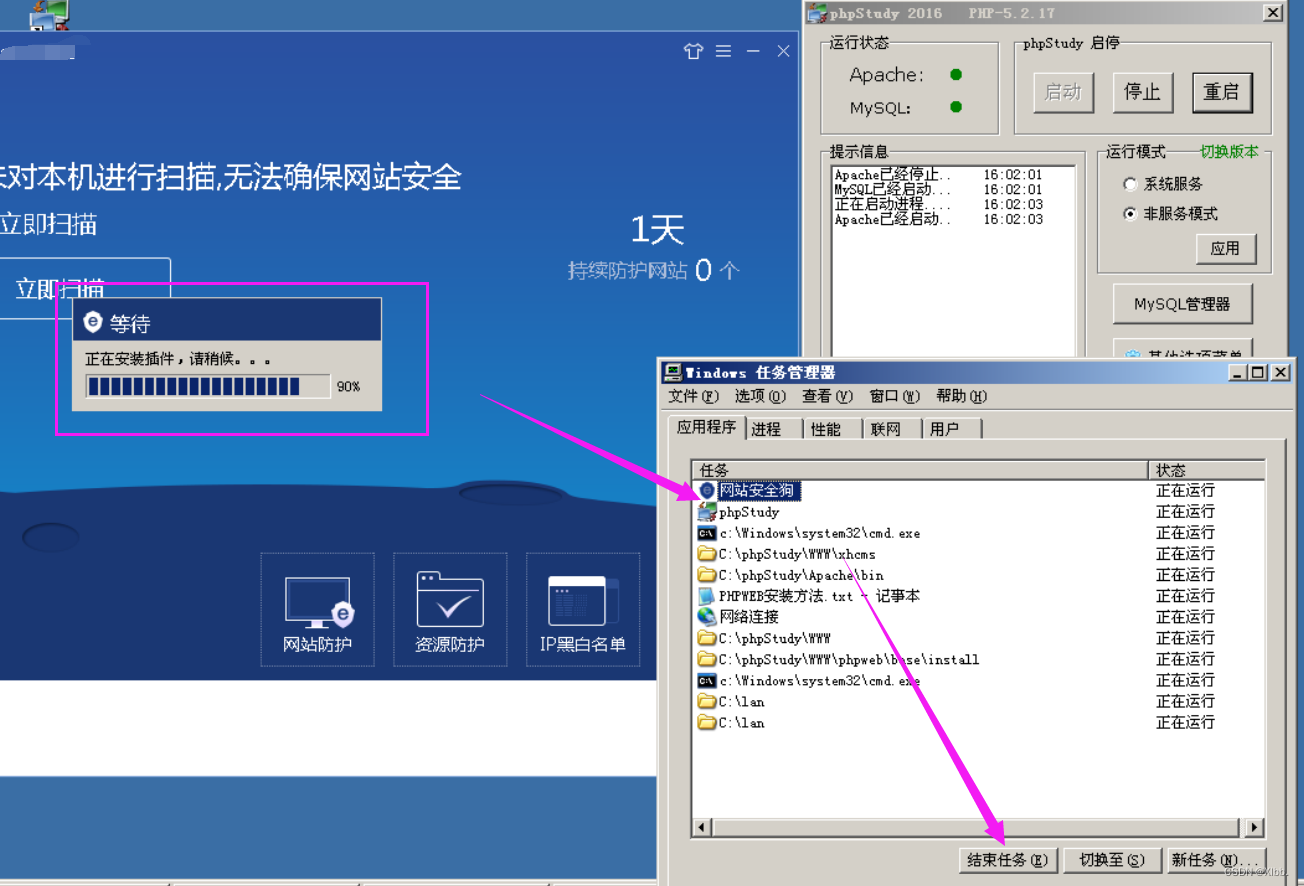Click the 新任务(N)... button
The height and width of the screenshot is (886, 1304).
pos(1217,860)
